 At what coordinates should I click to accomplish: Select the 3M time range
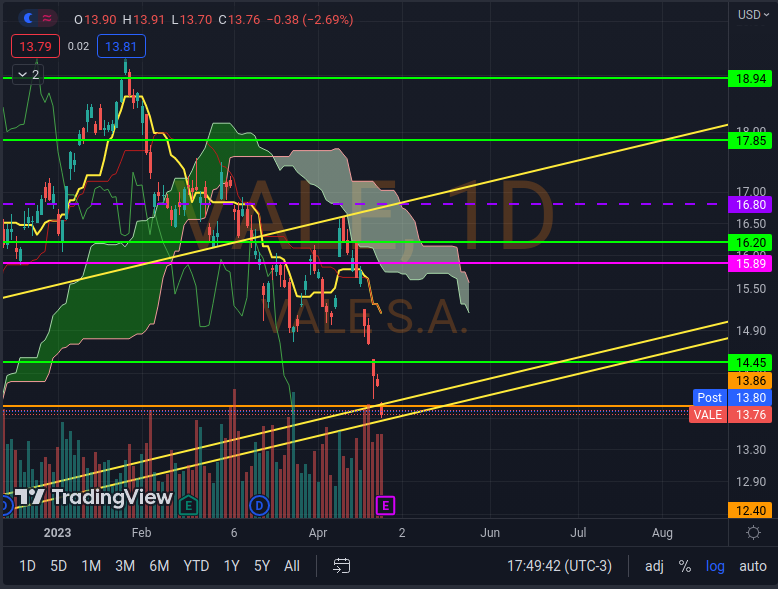click(x=125, y=566)
